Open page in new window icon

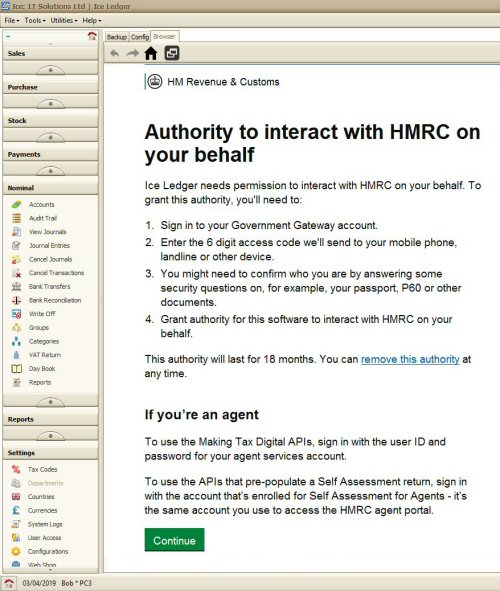[x=172, y=53]
